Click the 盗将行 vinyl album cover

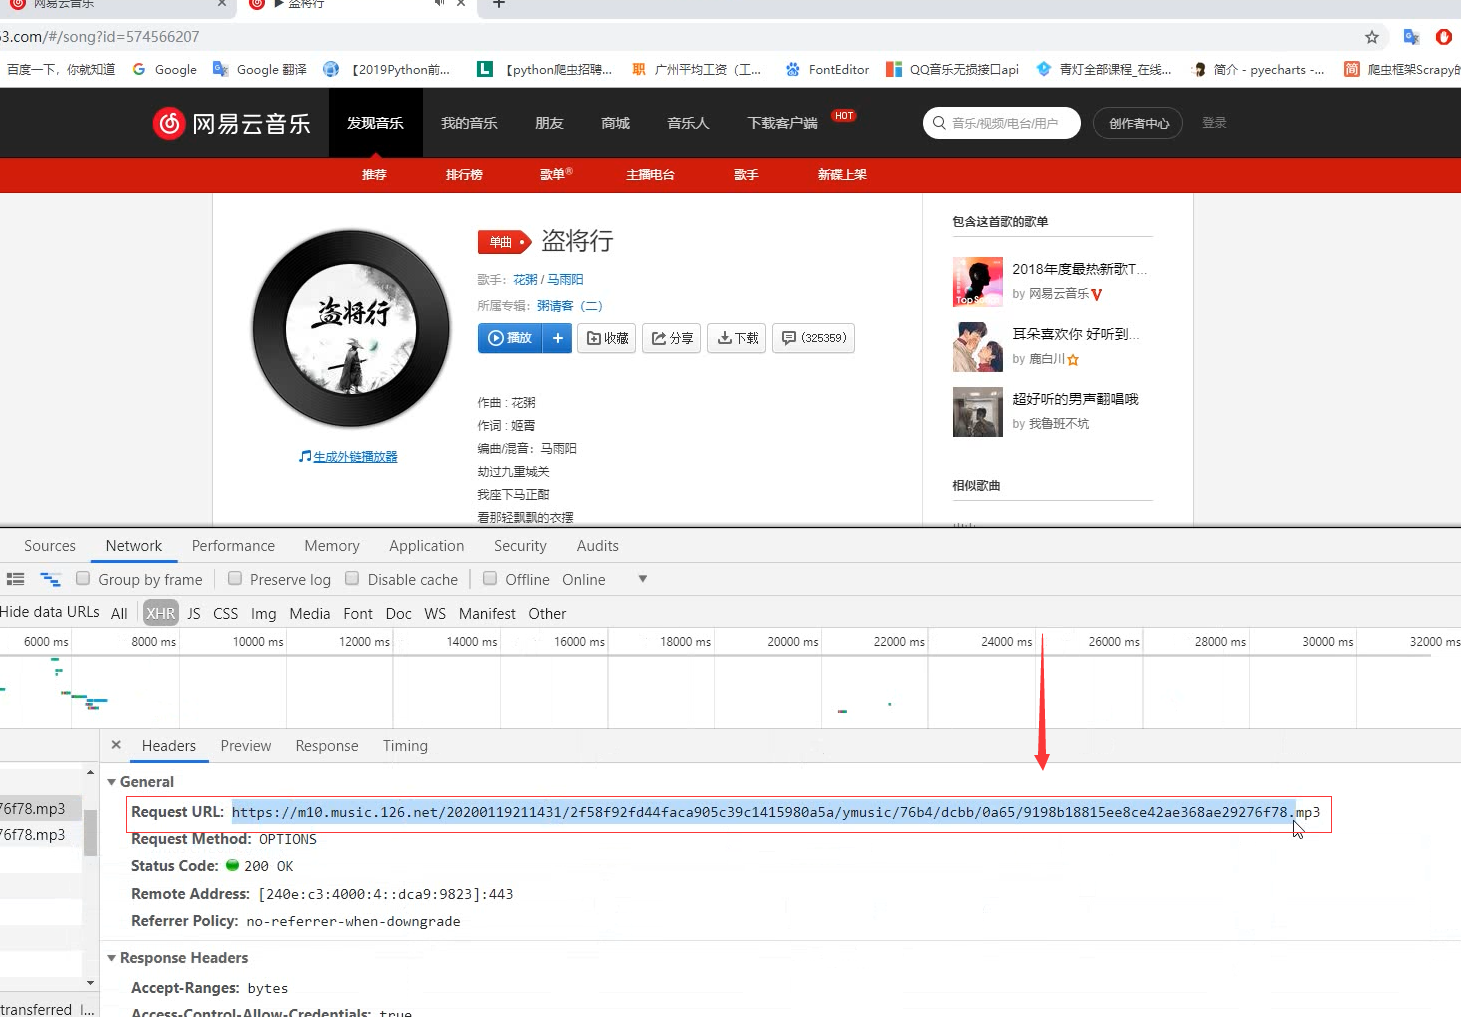(351, 328)
